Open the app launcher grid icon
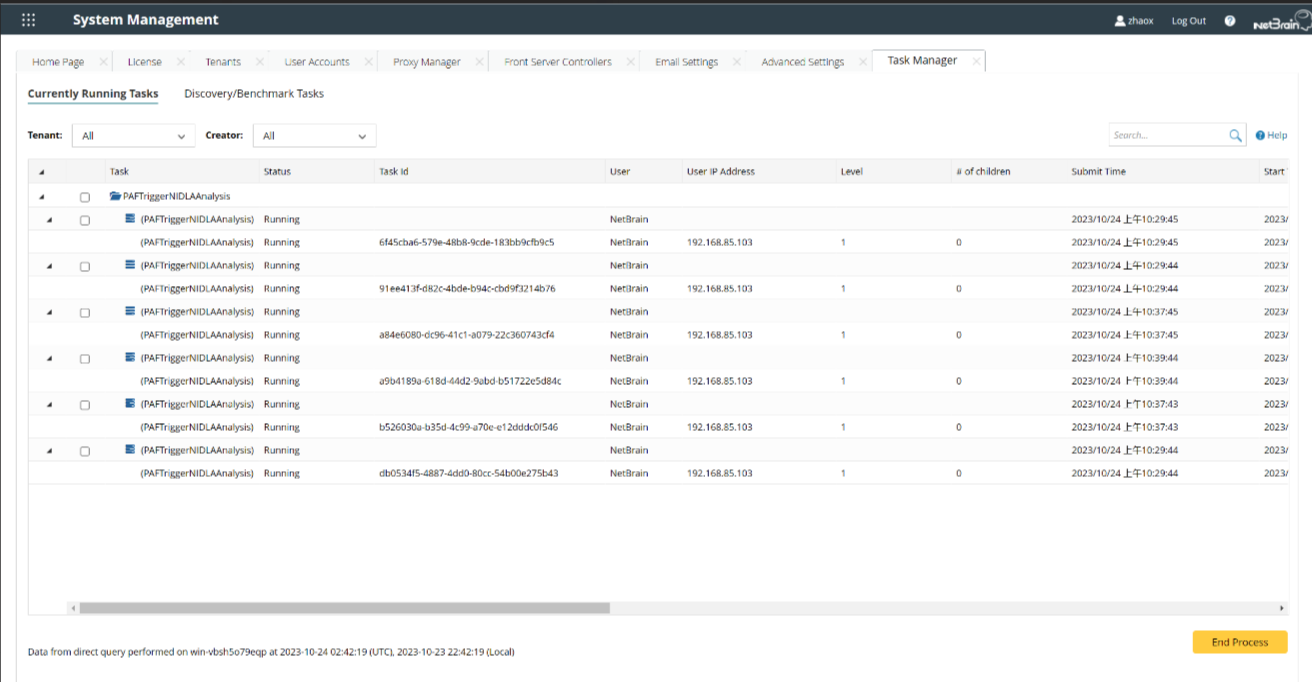Screen dimensions: 1312x682 click(x=28, y=20)
